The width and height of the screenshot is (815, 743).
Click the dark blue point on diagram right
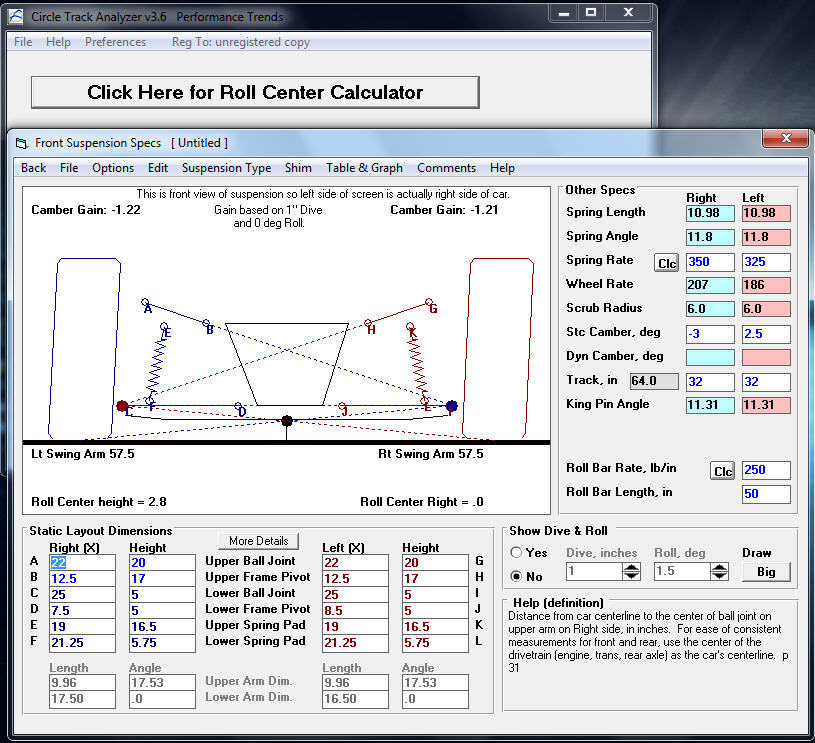coord(451,406)
